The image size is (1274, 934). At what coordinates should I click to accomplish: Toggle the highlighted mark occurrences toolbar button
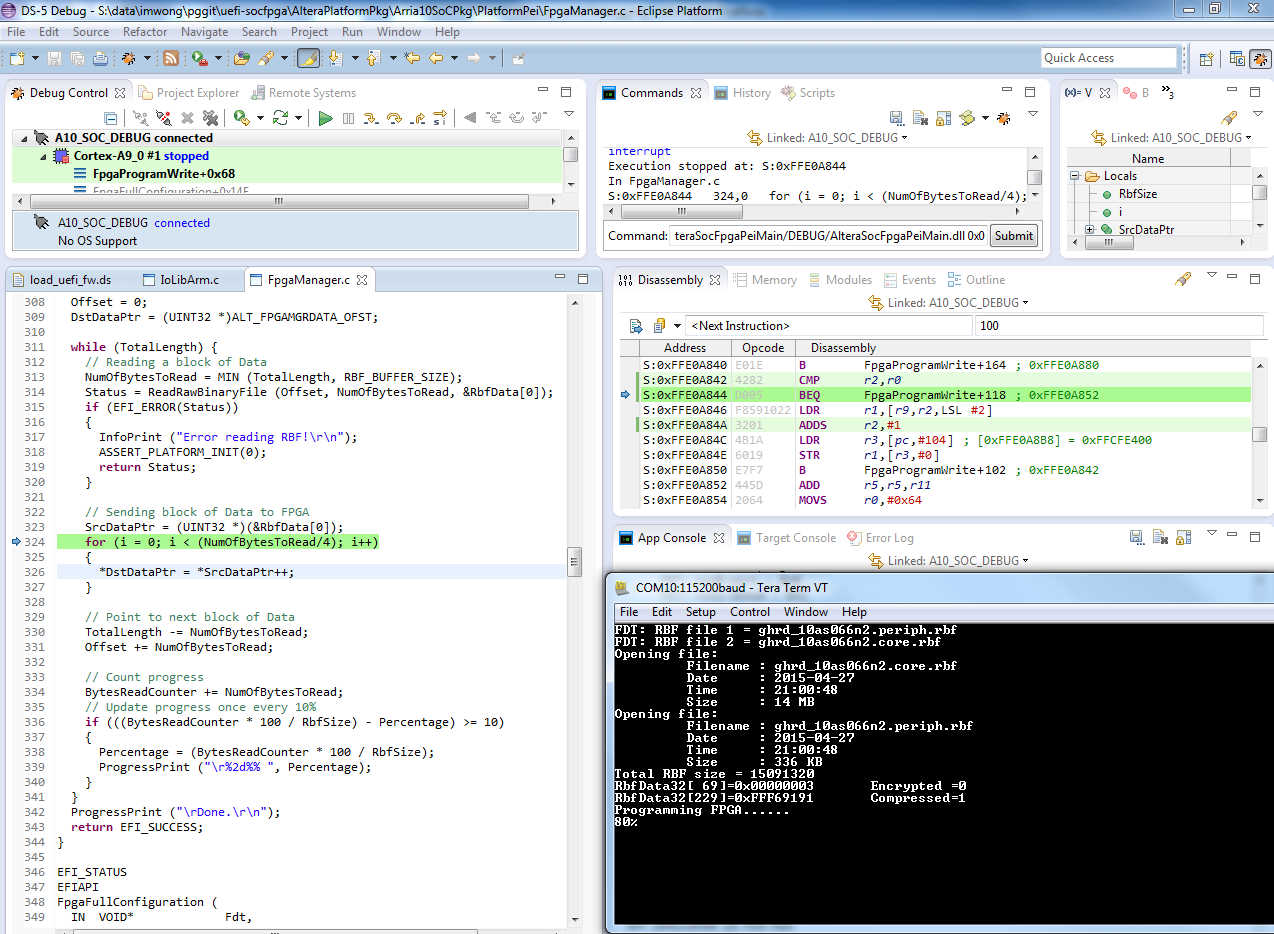tap(309, 59)
